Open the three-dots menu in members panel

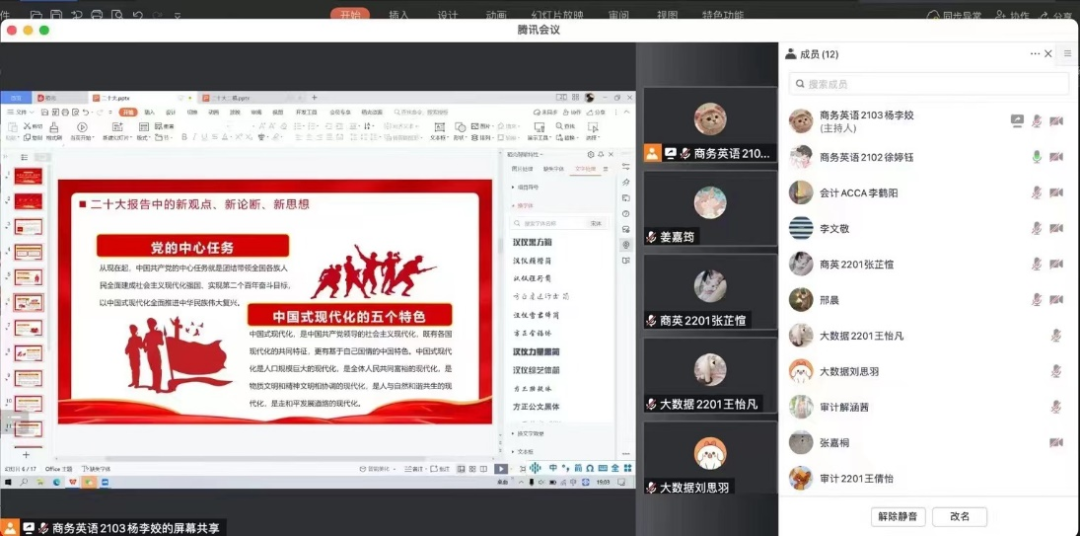1035,54
